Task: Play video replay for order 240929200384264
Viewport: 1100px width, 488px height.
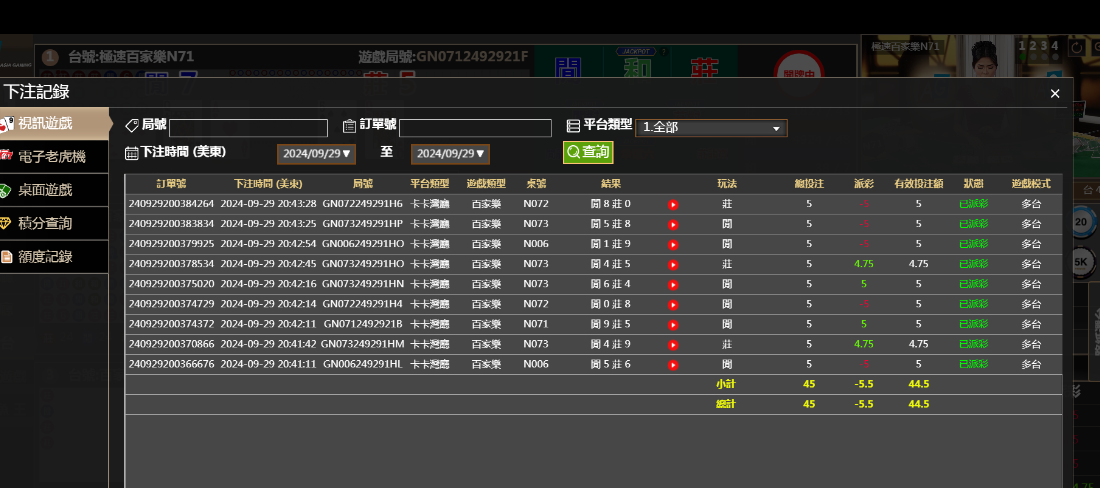Action: (x=673, y=204)
